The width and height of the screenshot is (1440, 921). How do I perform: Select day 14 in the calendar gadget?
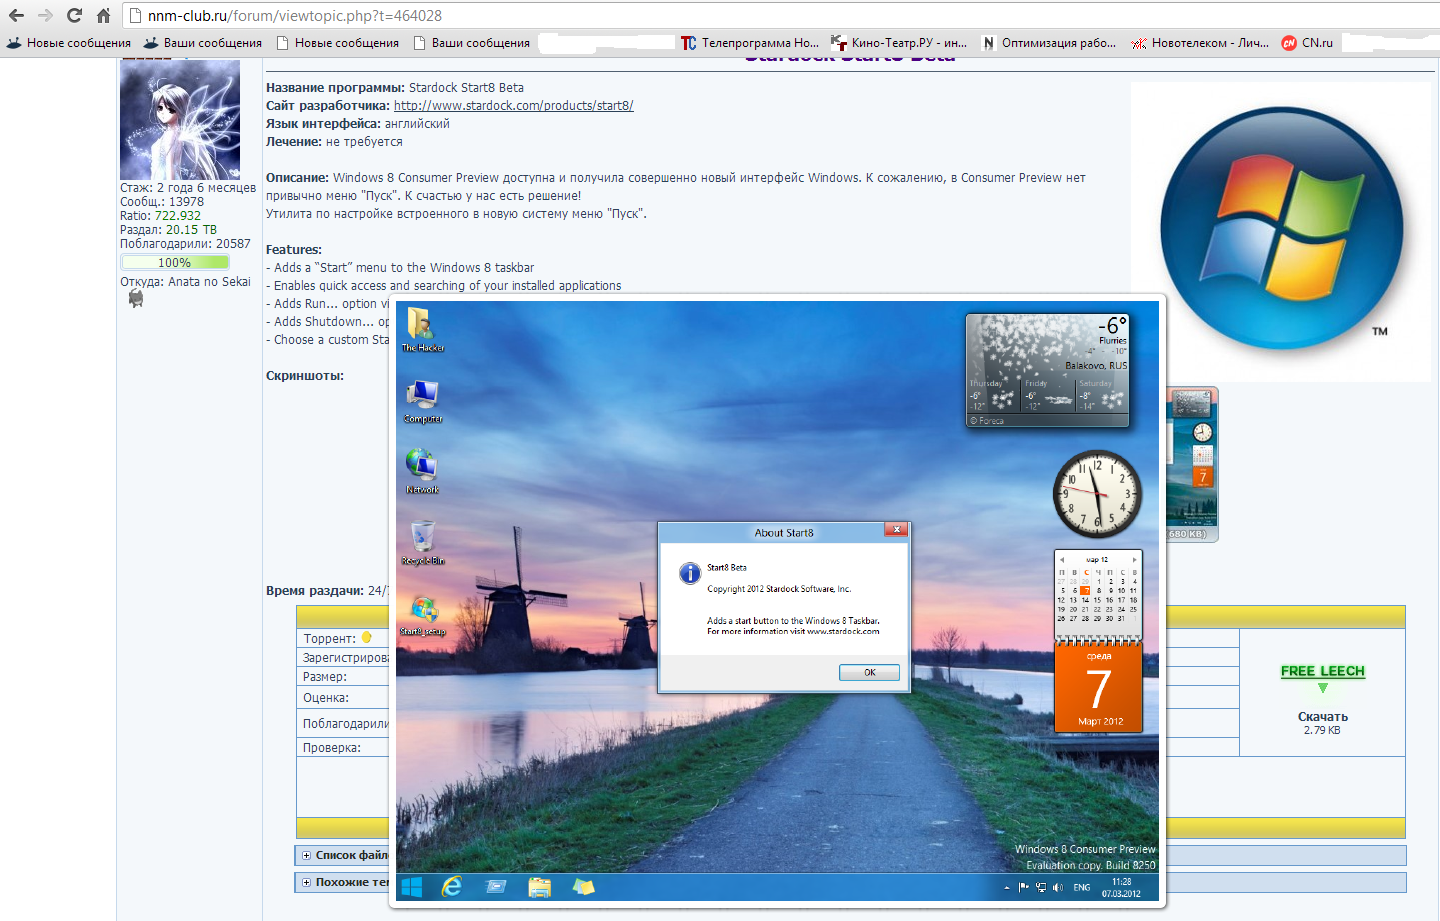(1085, 600)
